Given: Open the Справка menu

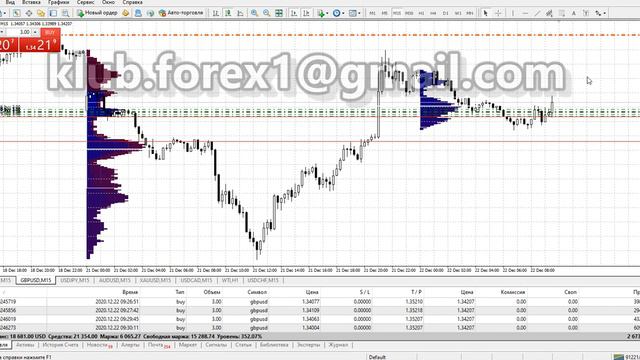Looking at the screenshot, I should point(132,2).
